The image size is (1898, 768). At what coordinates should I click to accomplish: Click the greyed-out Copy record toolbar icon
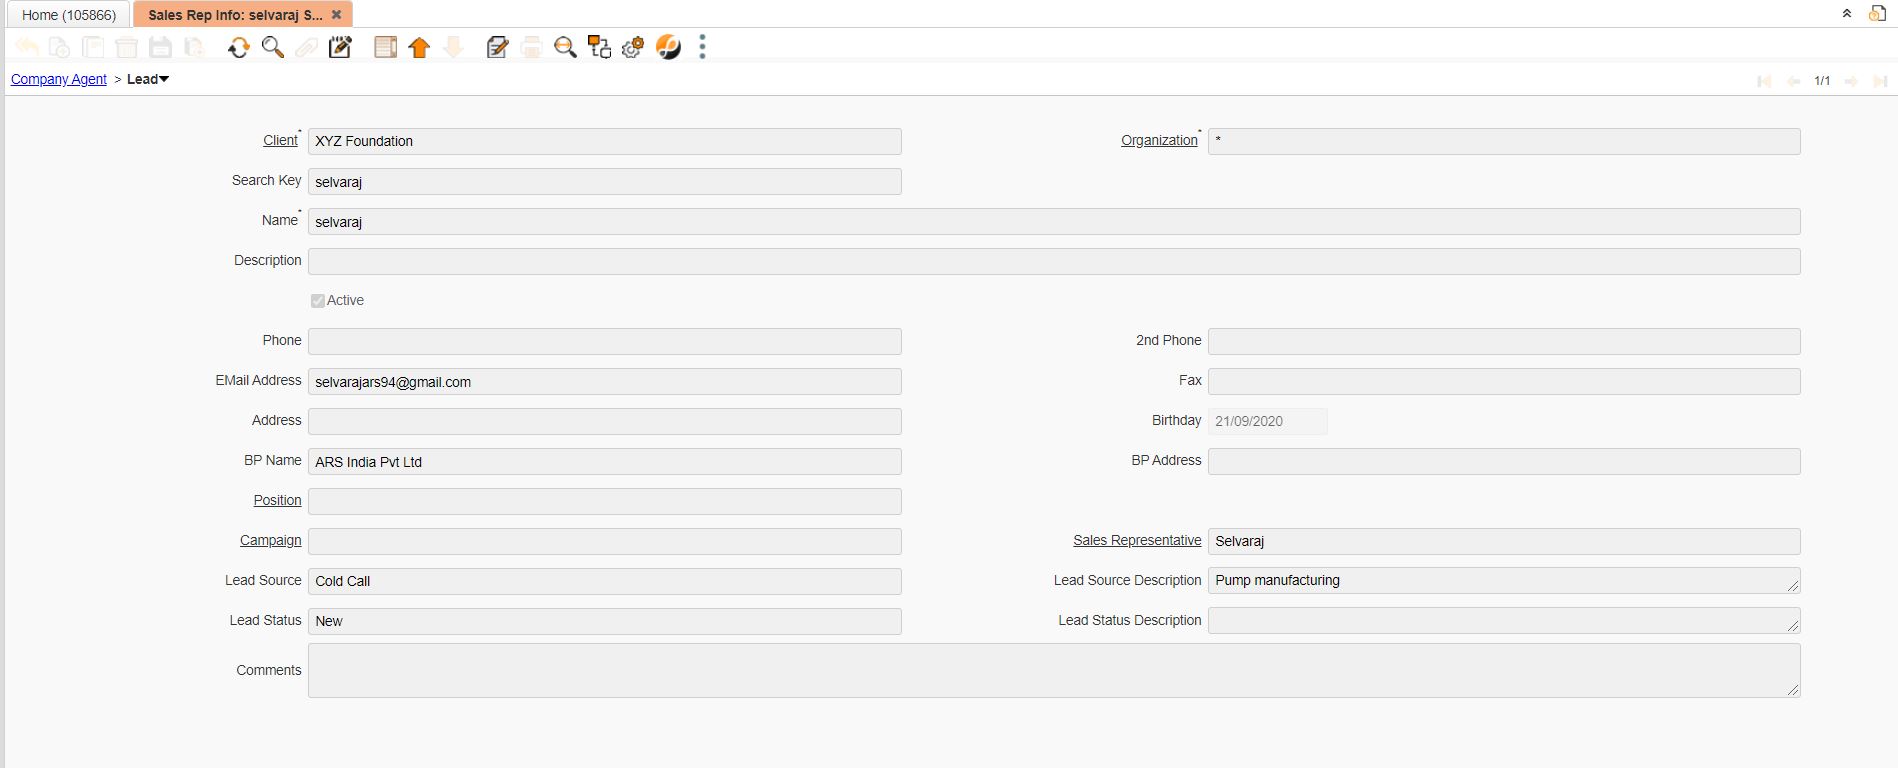coord(93,47)
